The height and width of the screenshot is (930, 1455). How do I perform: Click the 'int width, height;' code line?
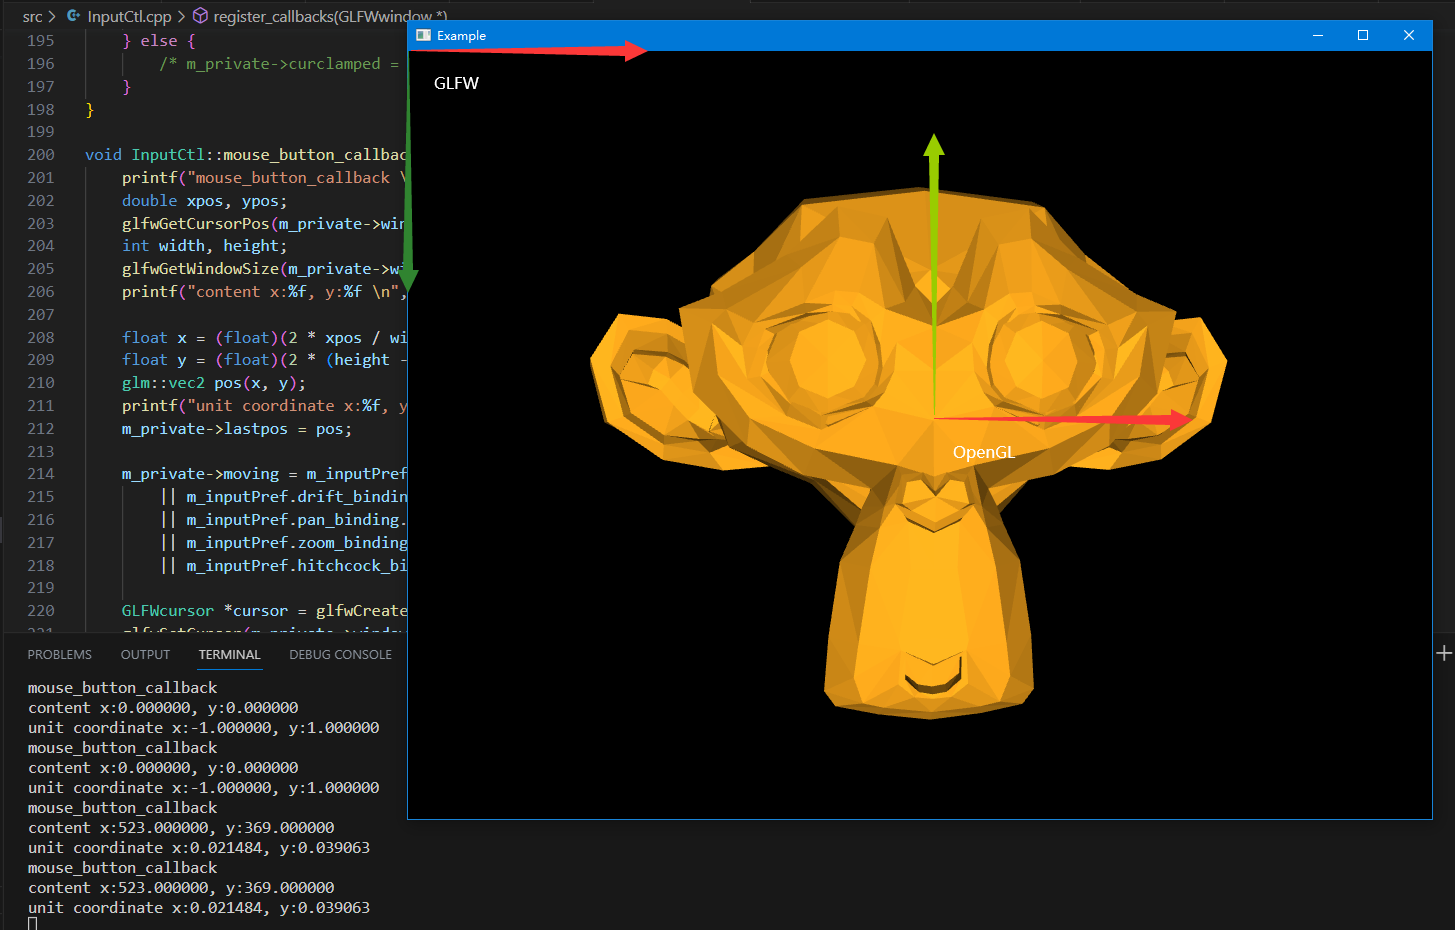tap(205, 246)
